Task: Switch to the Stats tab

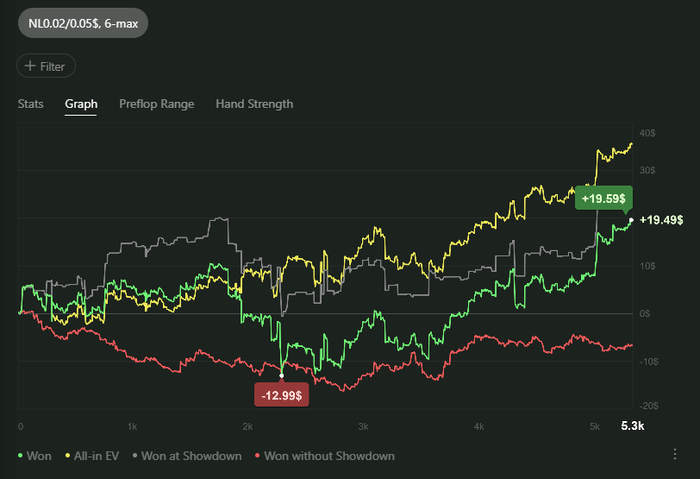Action: tap(31, 104)
